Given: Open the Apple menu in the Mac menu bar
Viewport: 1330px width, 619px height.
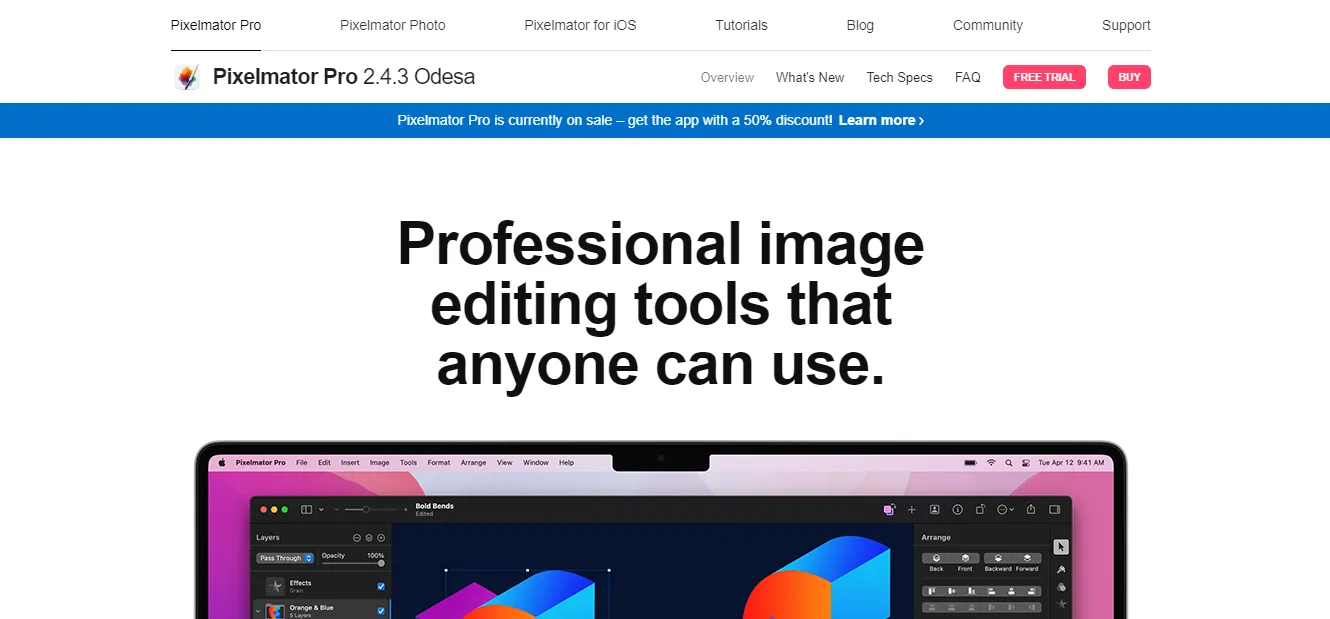Looking at the screenshot, I should tap(222, 463).
